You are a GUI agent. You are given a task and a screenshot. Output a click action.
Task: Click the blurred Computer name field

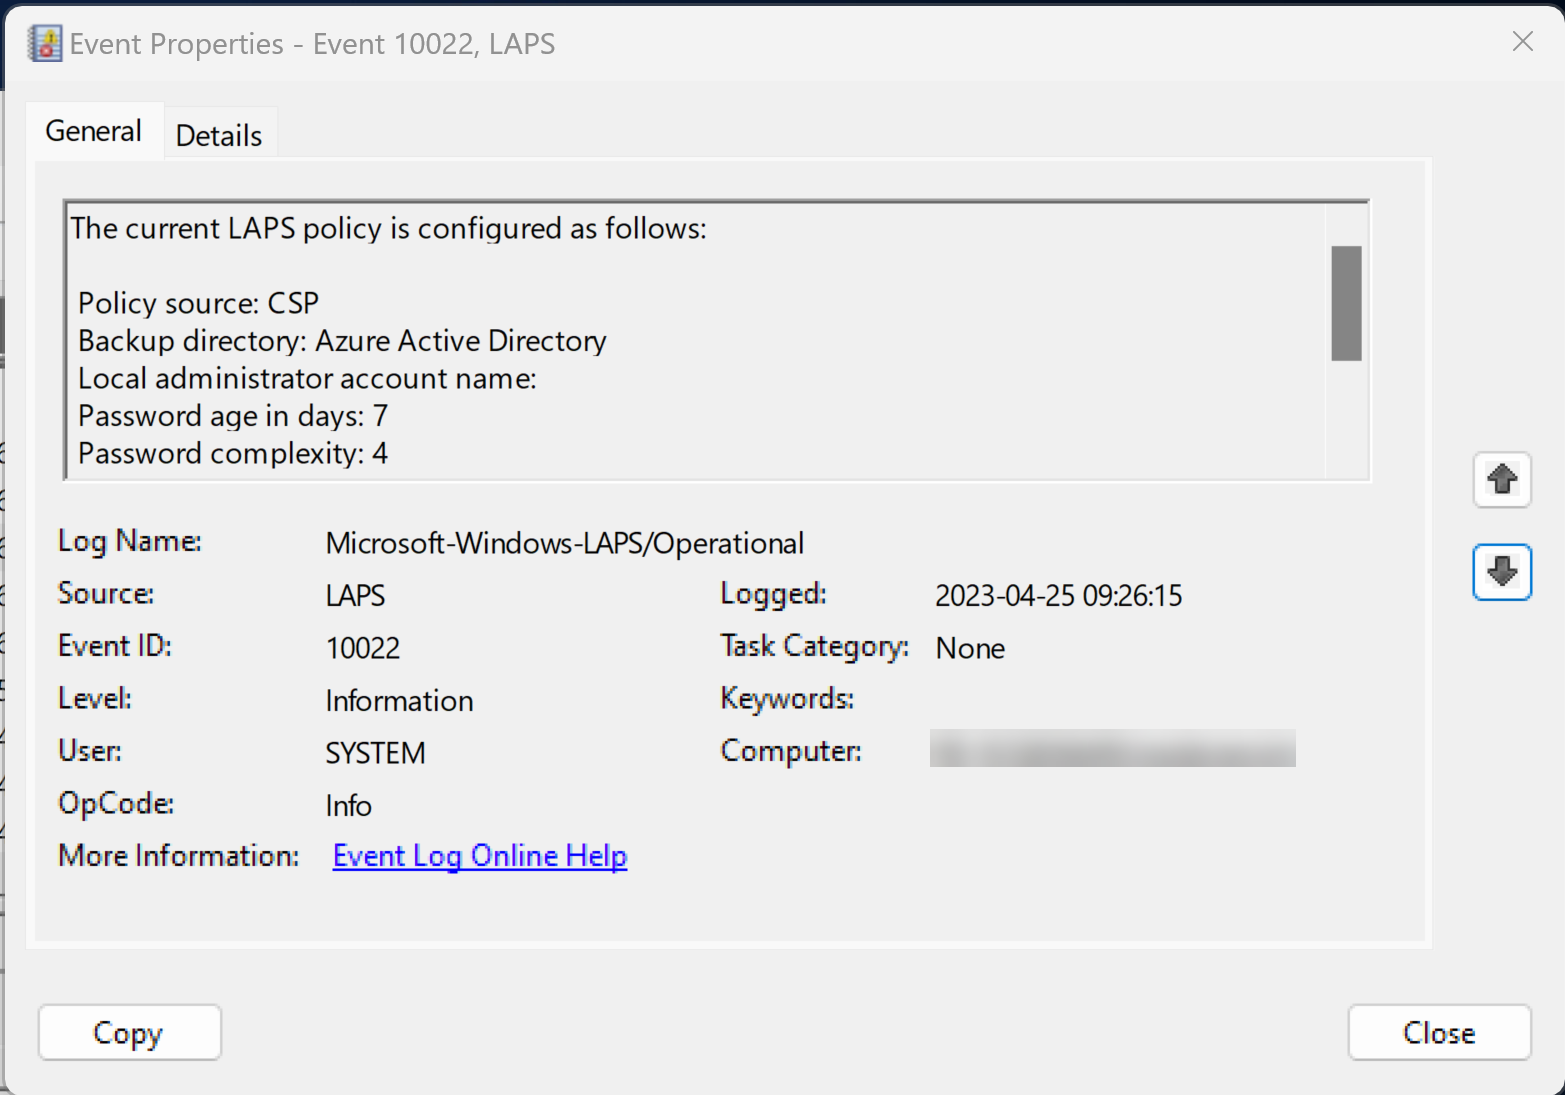1112,749
